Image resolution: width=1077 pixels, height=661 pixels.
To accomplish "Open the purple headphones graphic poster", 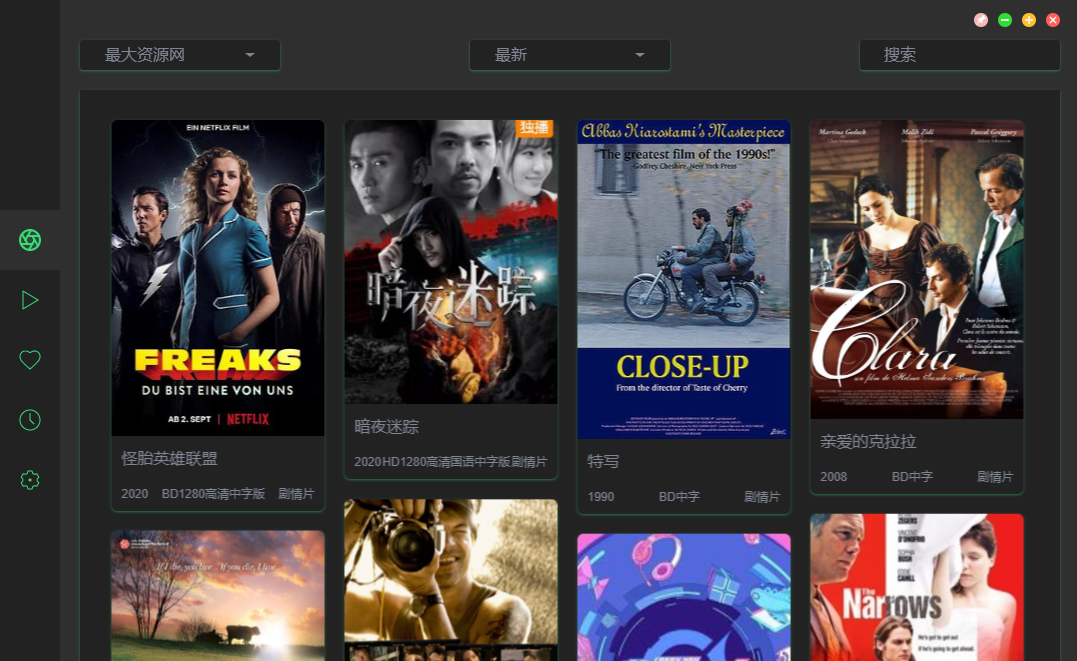I will click(x=683, y=597).
